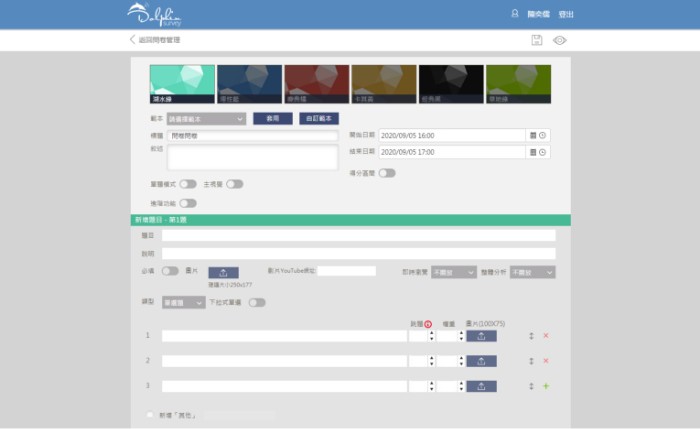Image resolution: width=700 pixels, height=429 pixels.
Task: Click 返回問卷管理 back link
Action: [x=155, y=40]
